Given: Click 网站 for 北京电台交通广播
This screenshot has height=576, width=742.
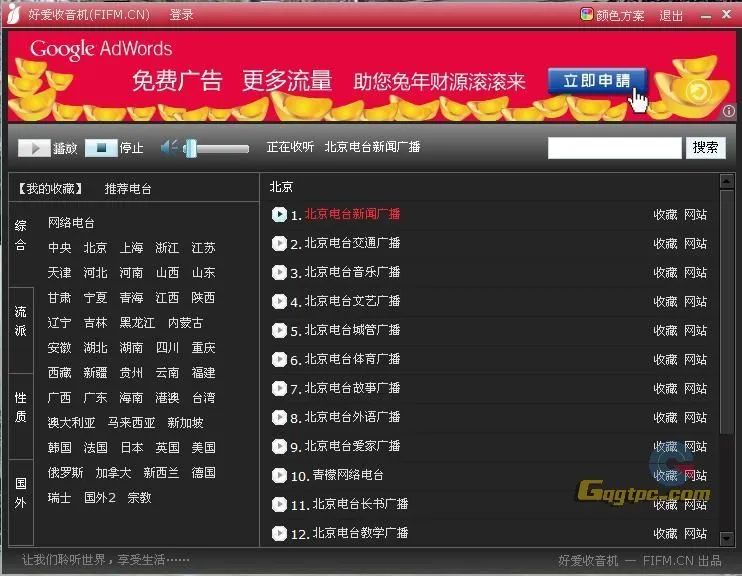Looking at the screenshot, I should pyautogui.click(x=695, y=244).
